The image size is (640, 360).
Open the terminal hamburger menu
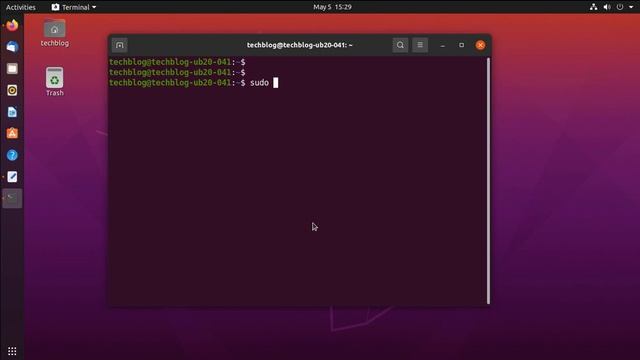pos(420,45)
